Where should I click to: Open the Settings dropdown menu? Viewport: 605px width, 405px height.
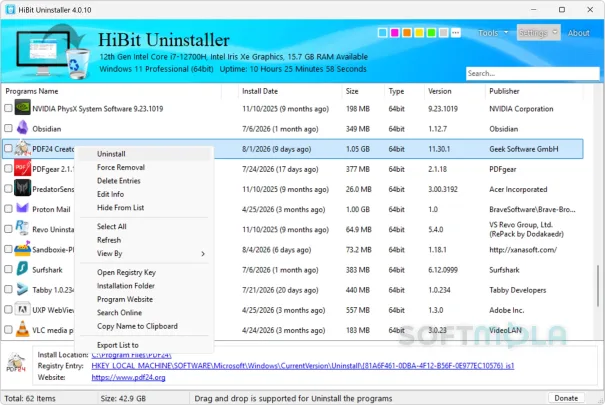pyautogui.click(x=538, y=33)
